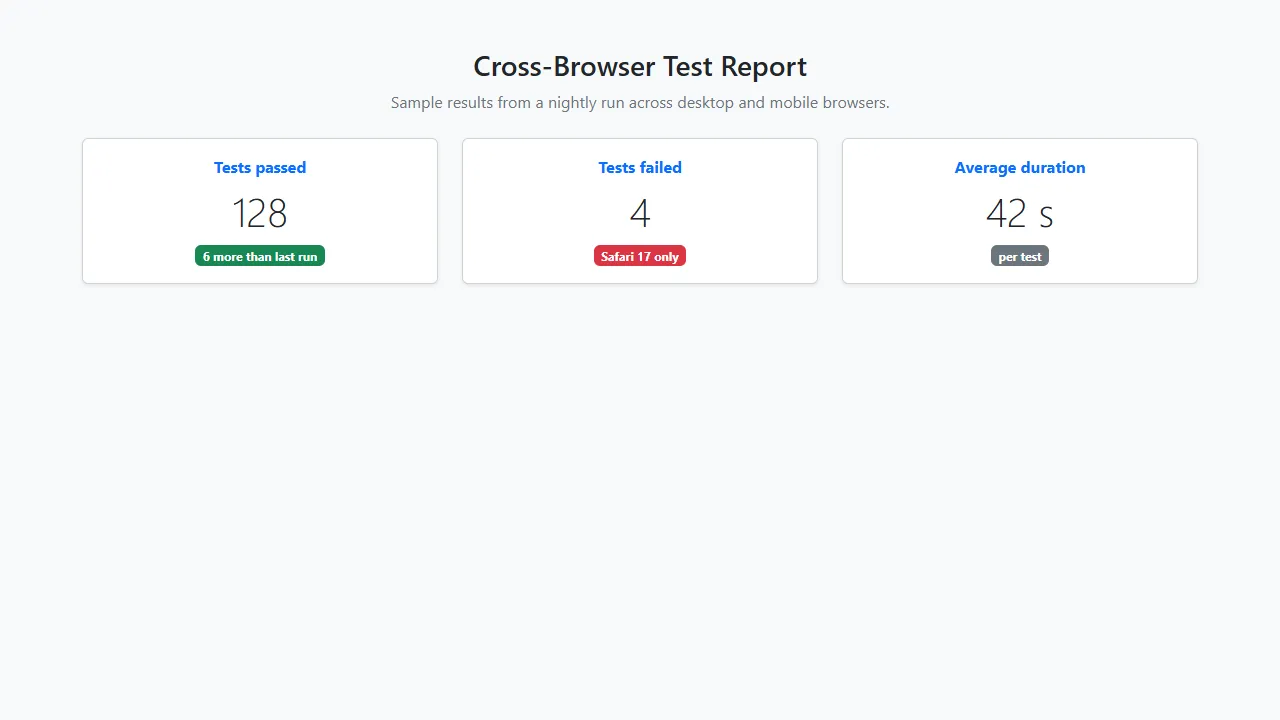Click the Cross-Browser Test Report heading
Screen dimensions: 1280x720
pos(640,67)
